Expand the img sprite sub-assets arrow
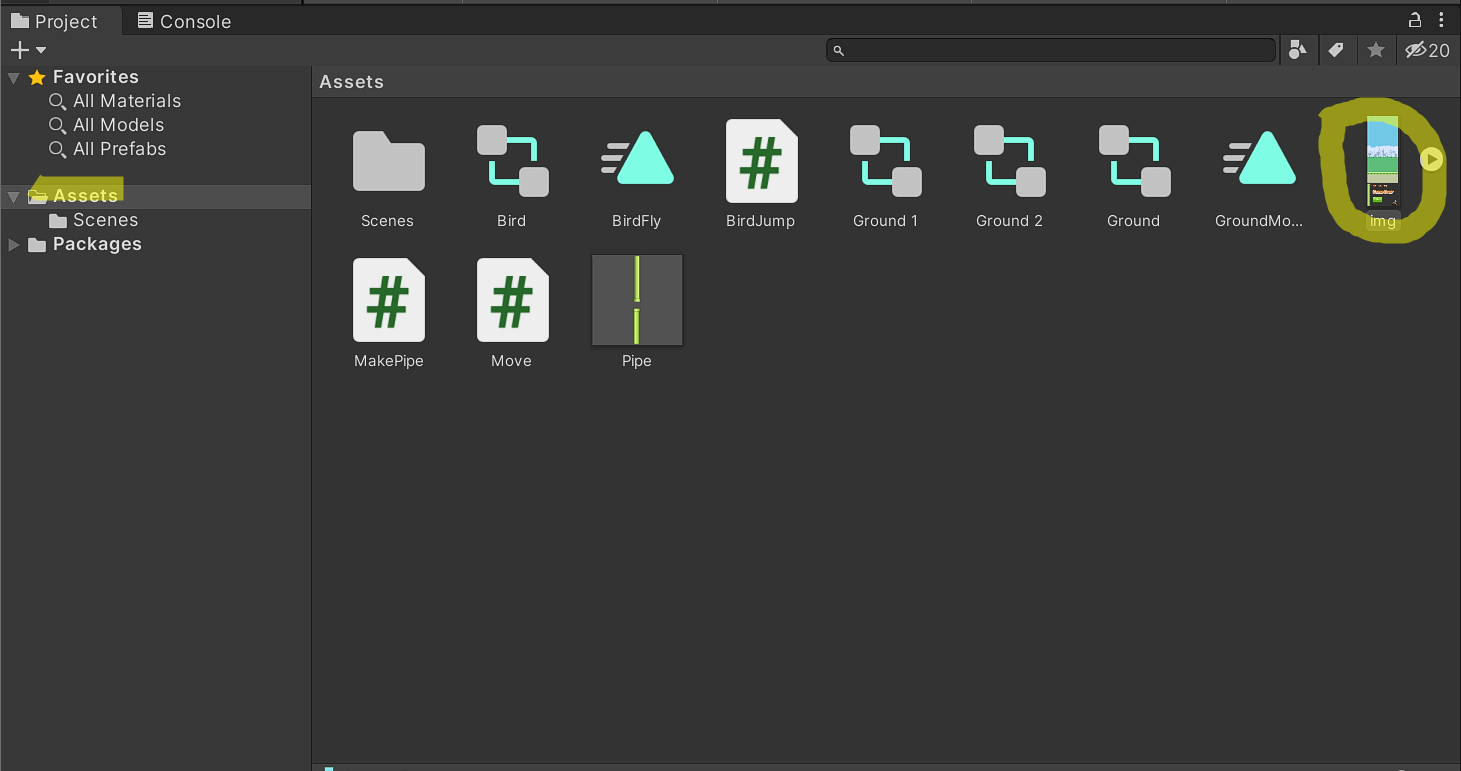The height and width of the screenshot is (771, 1461). click(1432, 159)
